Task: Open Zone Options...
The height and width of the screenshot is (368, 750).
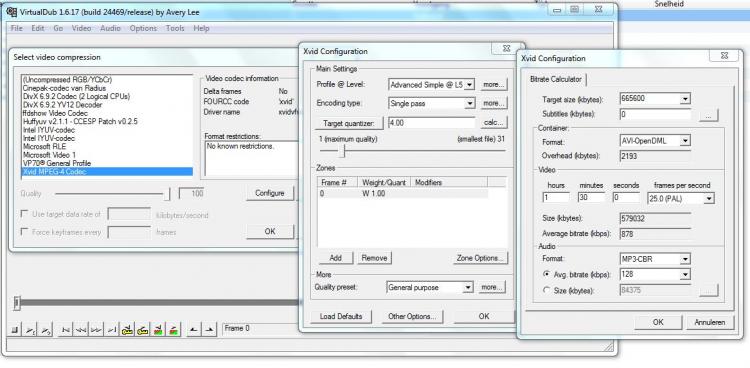Action: point(480,258)
